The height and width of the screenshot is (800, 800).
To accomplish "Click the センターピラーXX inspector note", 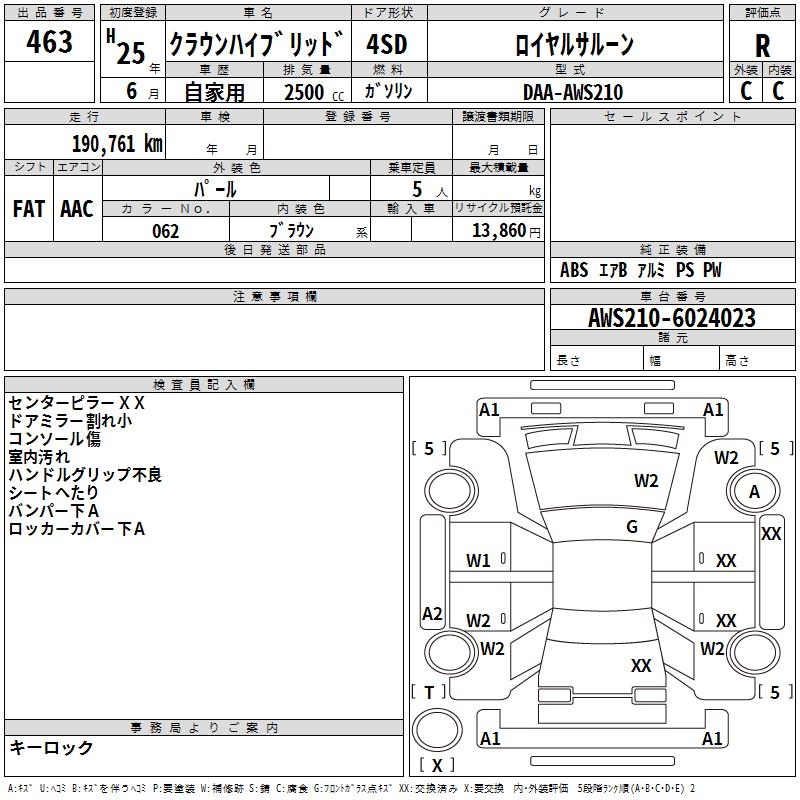I will pyautogui.click(x=77, y=403).
